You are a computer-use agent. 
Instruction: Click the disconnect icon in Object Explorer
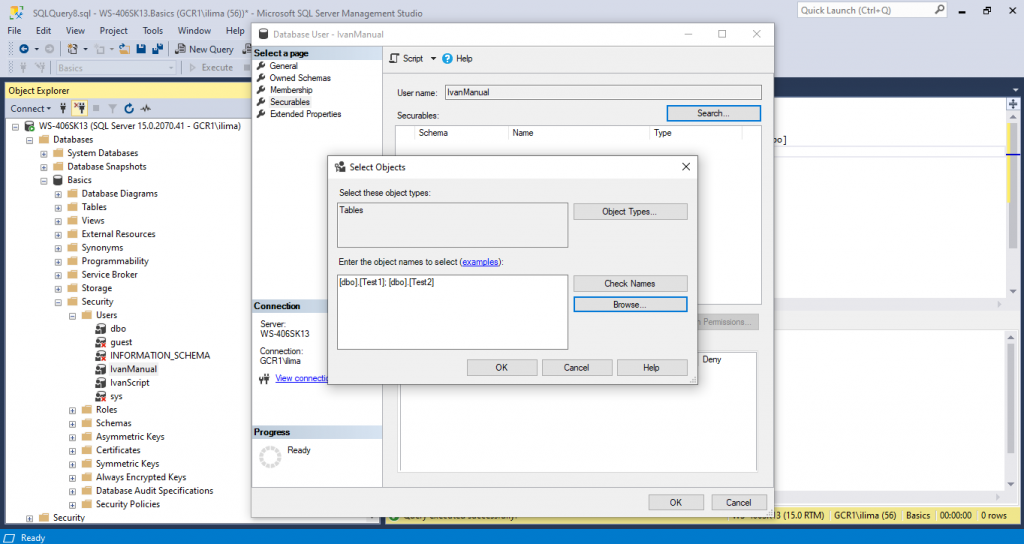[80, 108]
